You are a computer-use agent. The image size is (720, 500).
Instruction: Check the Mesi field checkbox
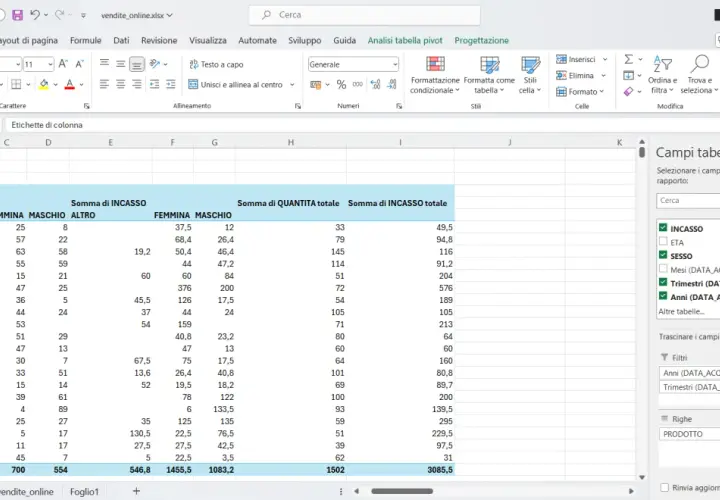point(663,269)
